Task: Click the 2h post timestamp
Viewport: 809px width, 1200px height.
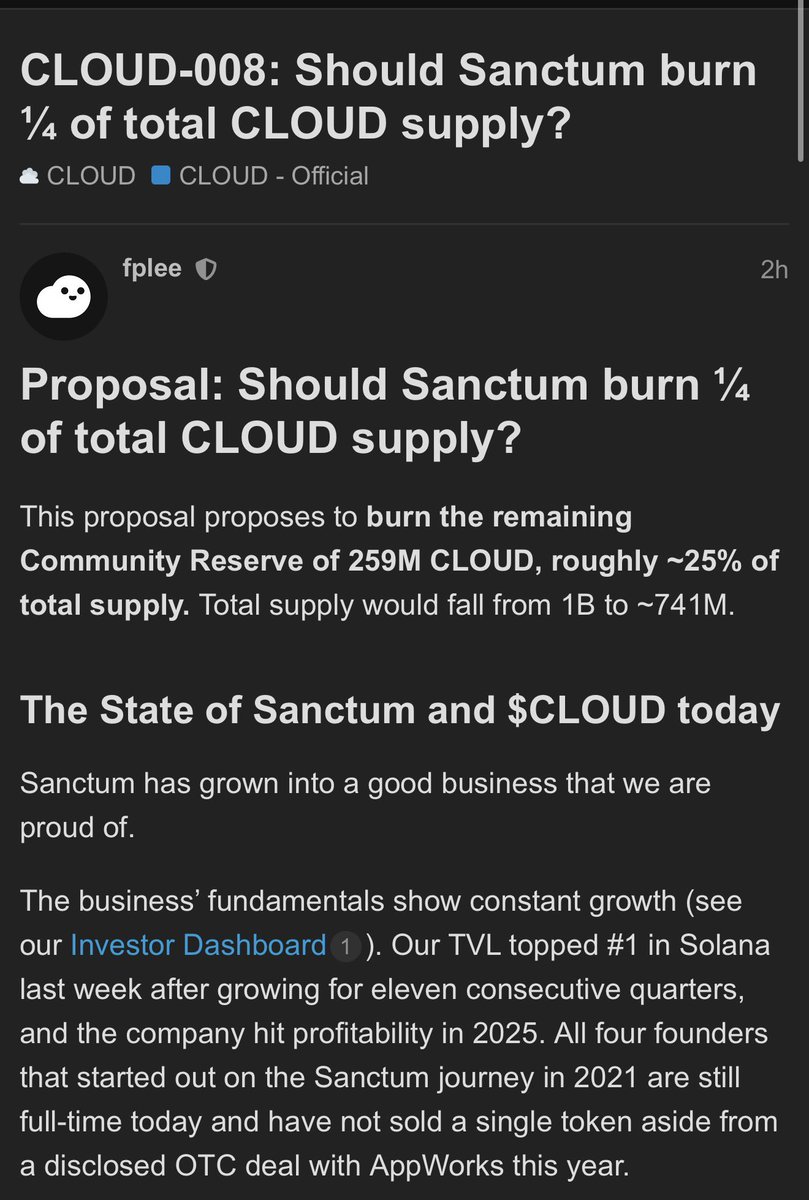Action: click(774, 269)
